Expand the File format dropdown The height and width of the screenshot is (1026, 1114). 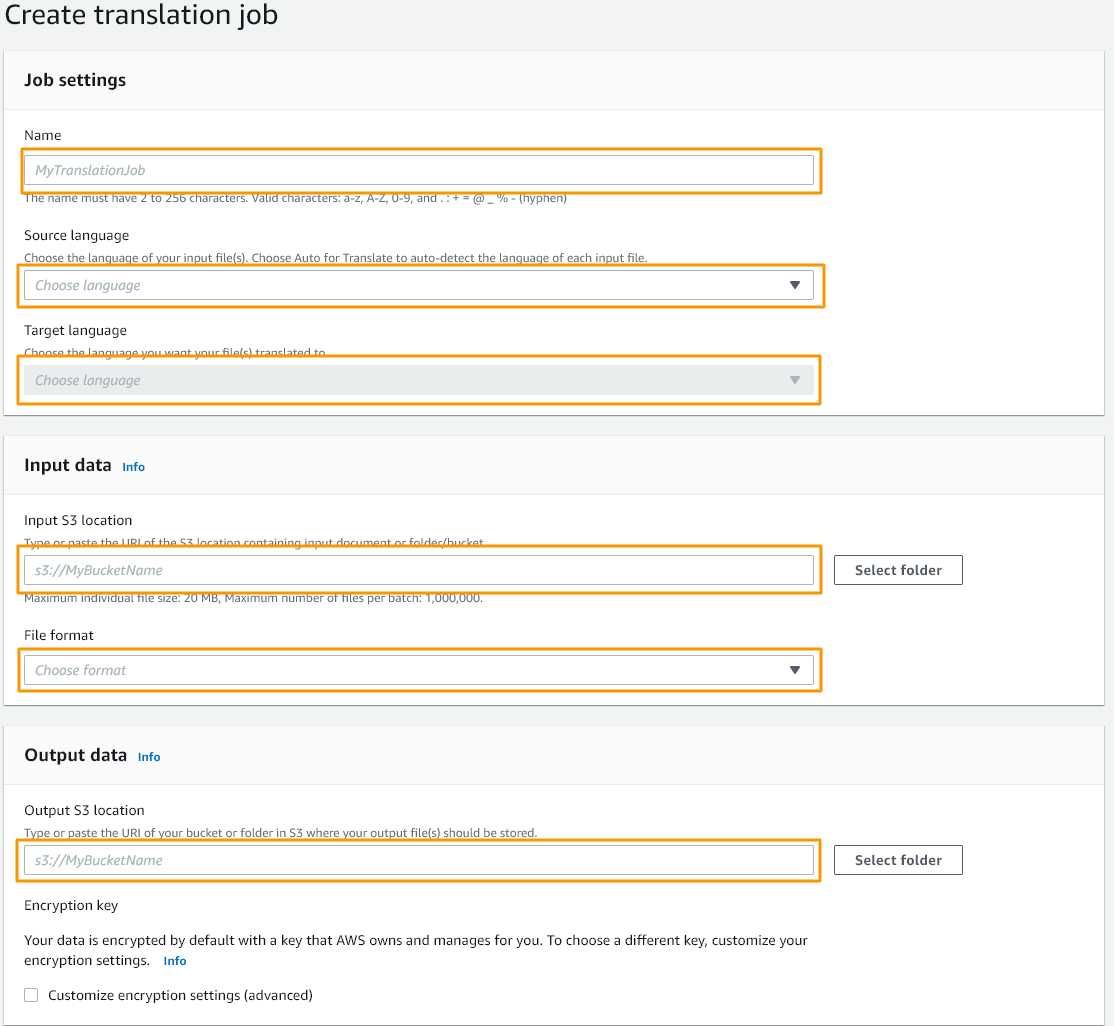[x=420, y=669]
